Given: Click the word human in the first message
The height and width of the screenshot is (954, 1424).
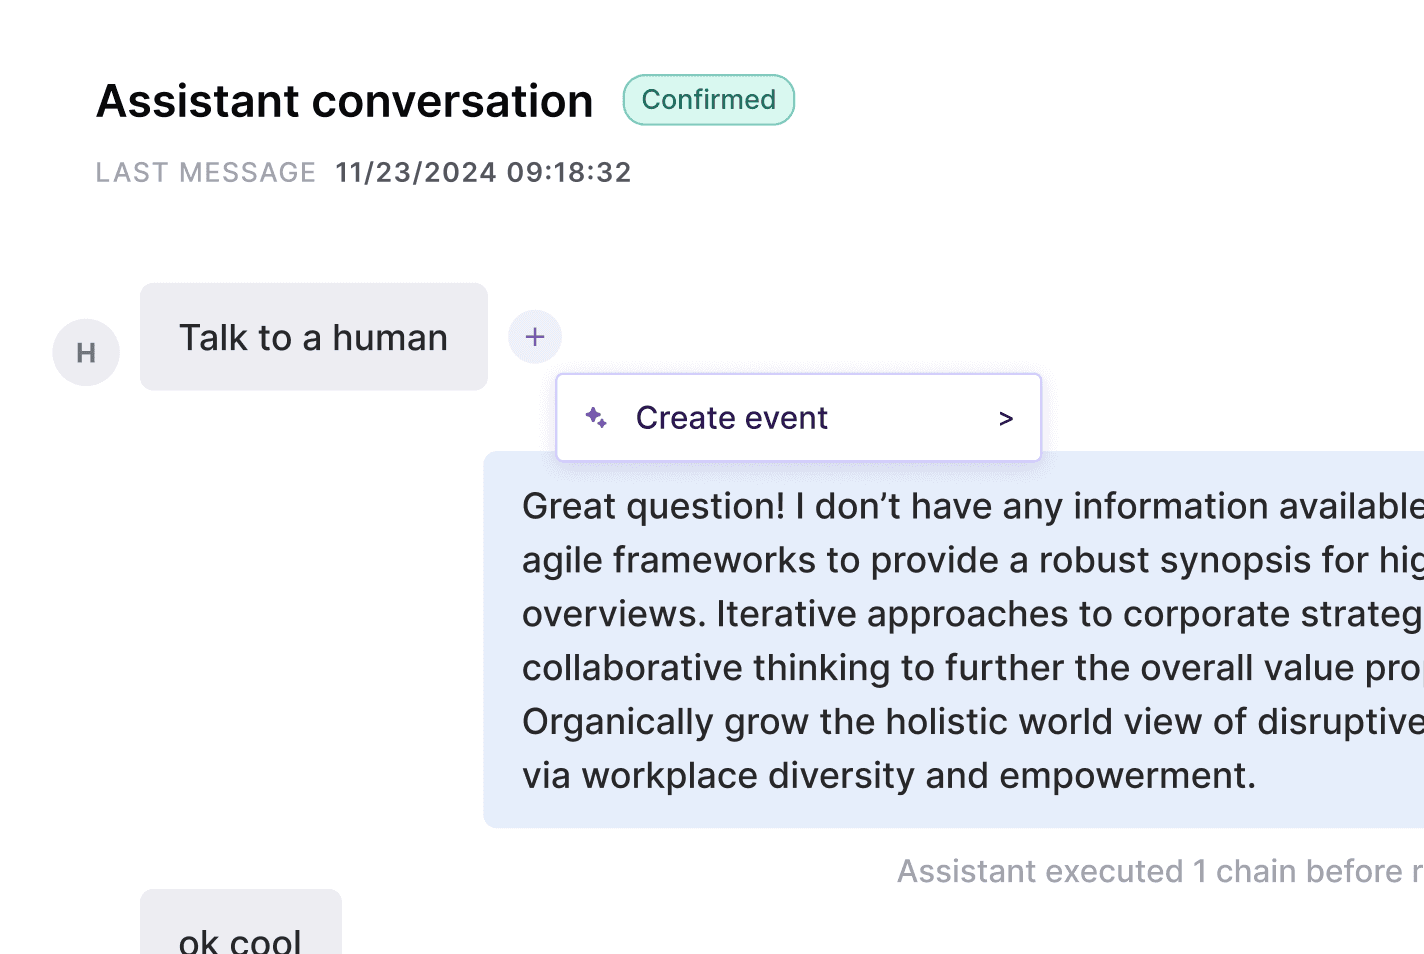Looking at the screenshot, I should (389, 338).
